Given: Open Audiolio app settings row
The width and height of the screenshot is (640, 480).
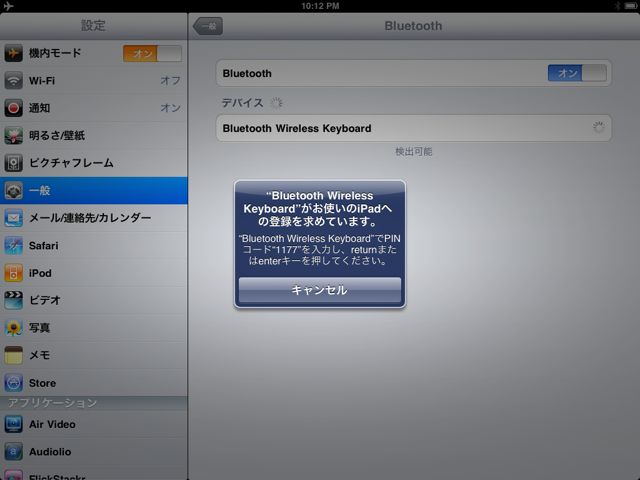Looking at the screenshot, I should pyautogui.click(x=93, y=452).
